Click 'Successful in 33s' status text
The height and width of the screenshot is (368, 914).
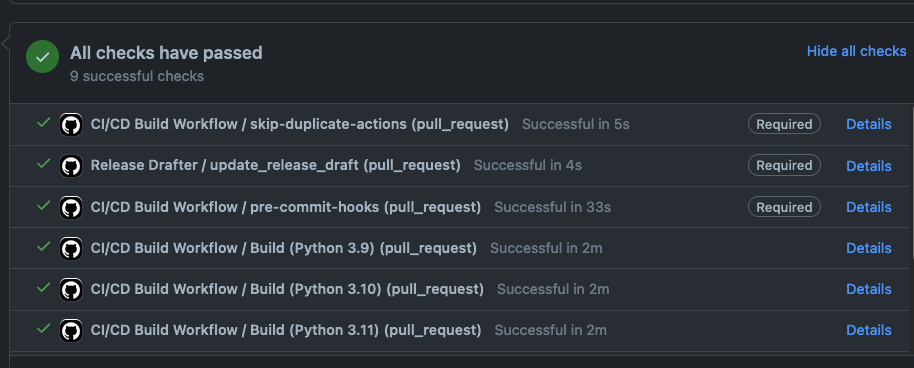coord(553,207)
